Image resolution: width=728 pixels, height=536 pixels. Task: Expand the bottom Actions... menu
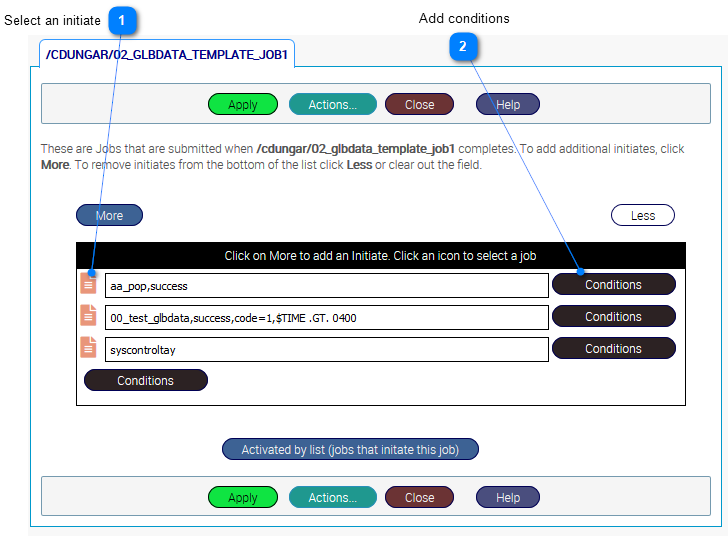[332, 497]
